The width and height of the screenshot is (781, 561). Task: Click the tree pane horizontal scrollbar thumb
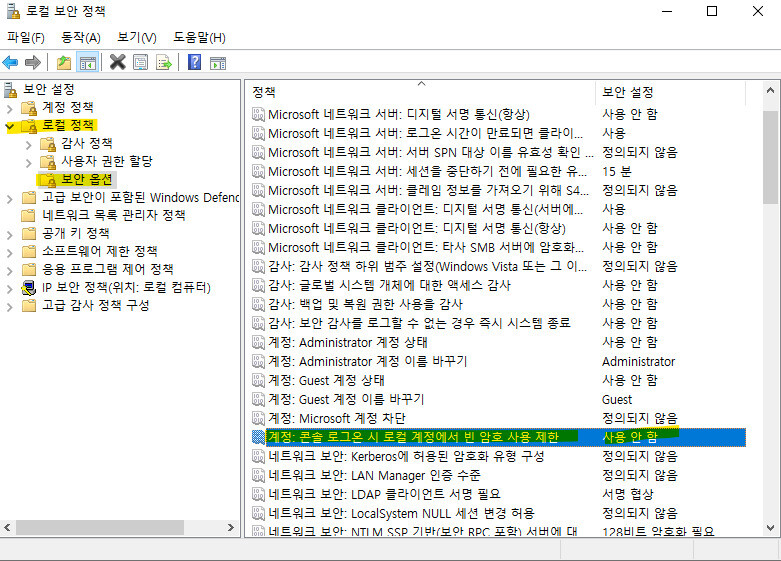100,527
